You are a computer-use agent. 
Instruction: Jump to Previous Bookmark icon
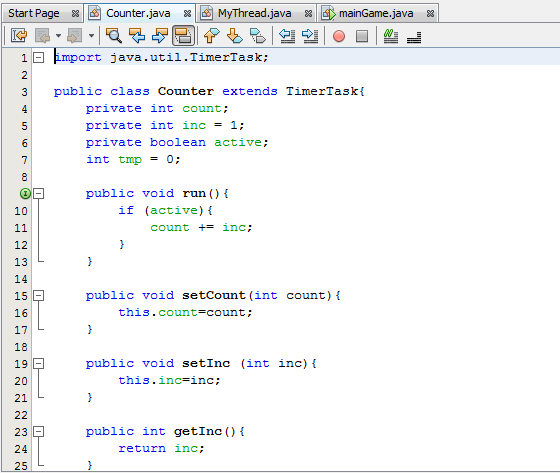coord(211,36)
